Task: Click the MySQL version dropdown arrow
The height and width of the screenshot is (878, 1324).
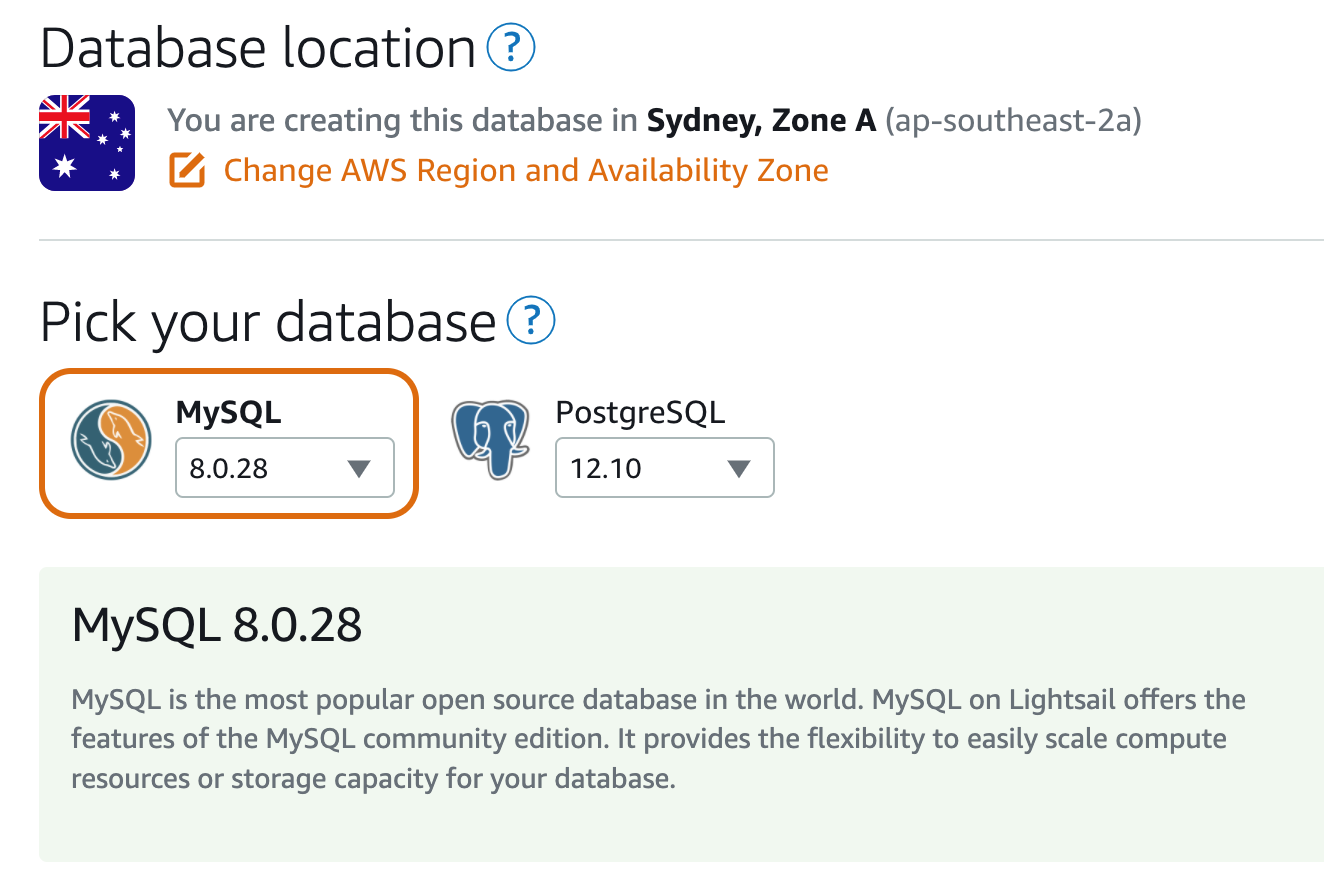Action: click(361, 467)
